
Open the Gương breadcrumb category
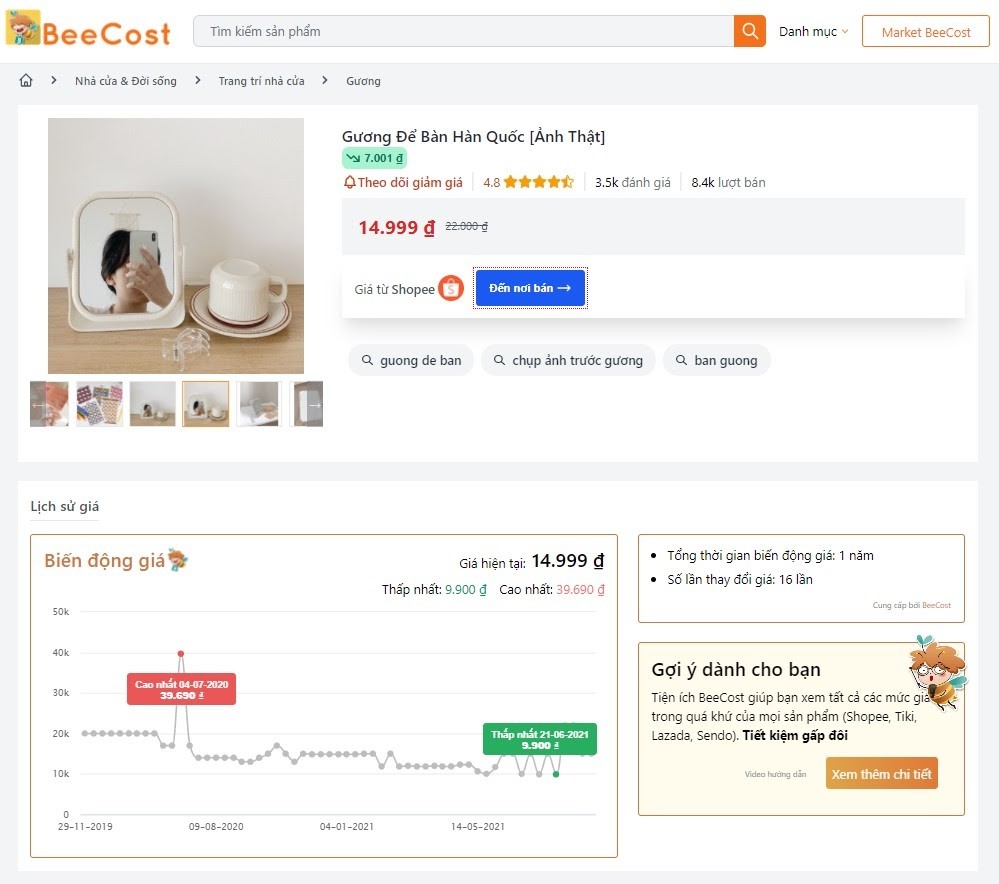pyautogui.click(x=363, y=81)
